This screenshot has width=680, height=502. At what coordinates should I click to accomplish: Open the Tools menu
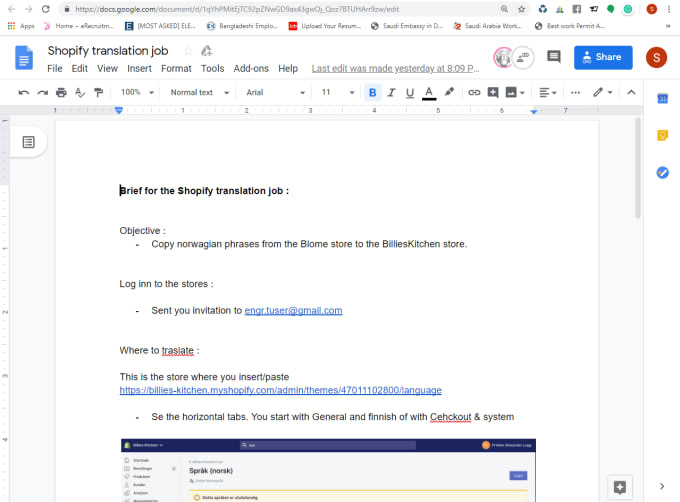[x=212, y=68]
